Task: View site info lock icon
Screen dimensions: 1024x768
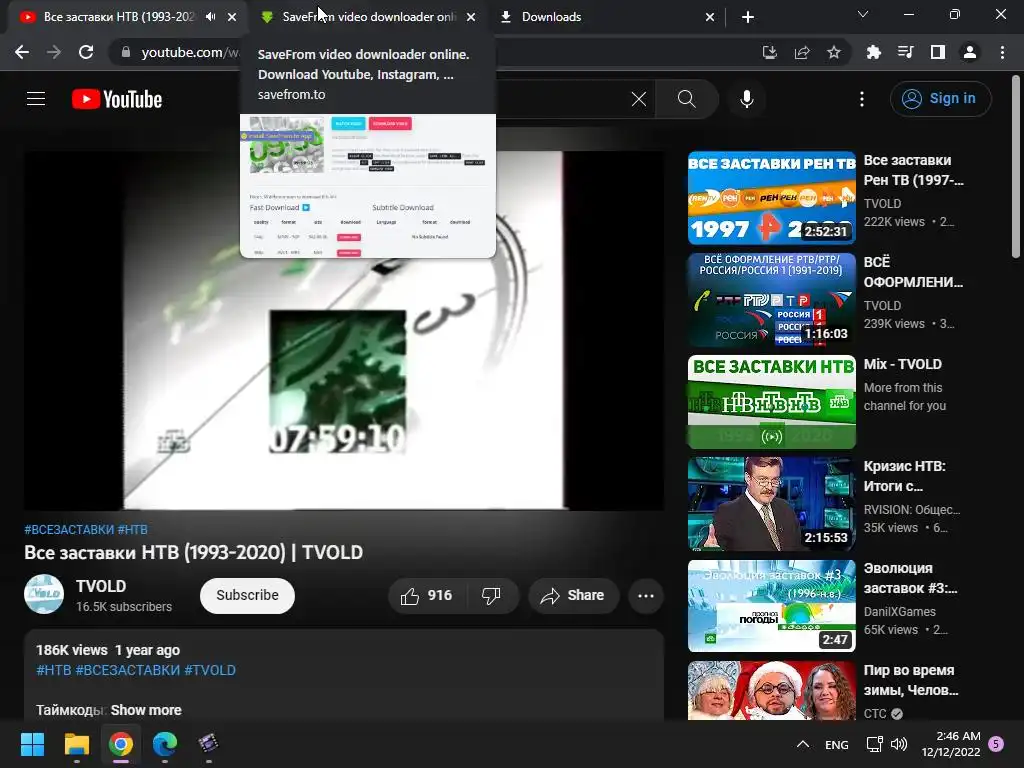Action: point(126,52)
